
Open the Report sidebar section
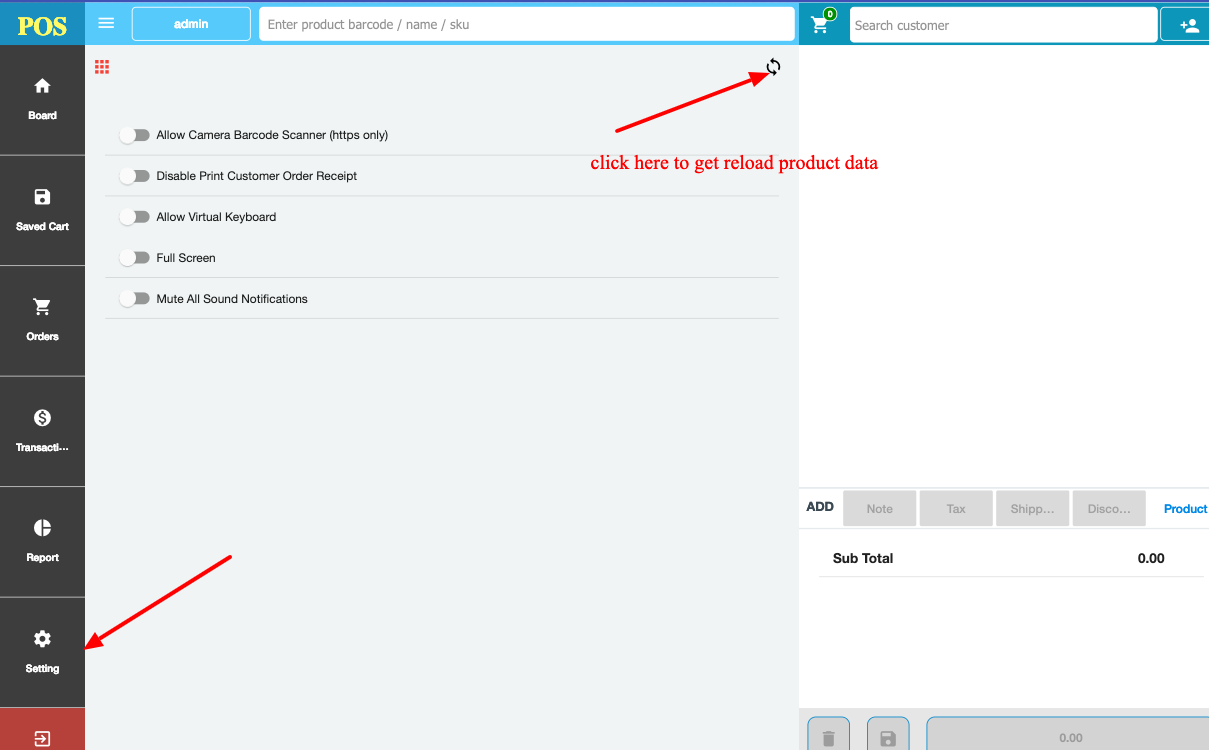[x=42, y=541]
